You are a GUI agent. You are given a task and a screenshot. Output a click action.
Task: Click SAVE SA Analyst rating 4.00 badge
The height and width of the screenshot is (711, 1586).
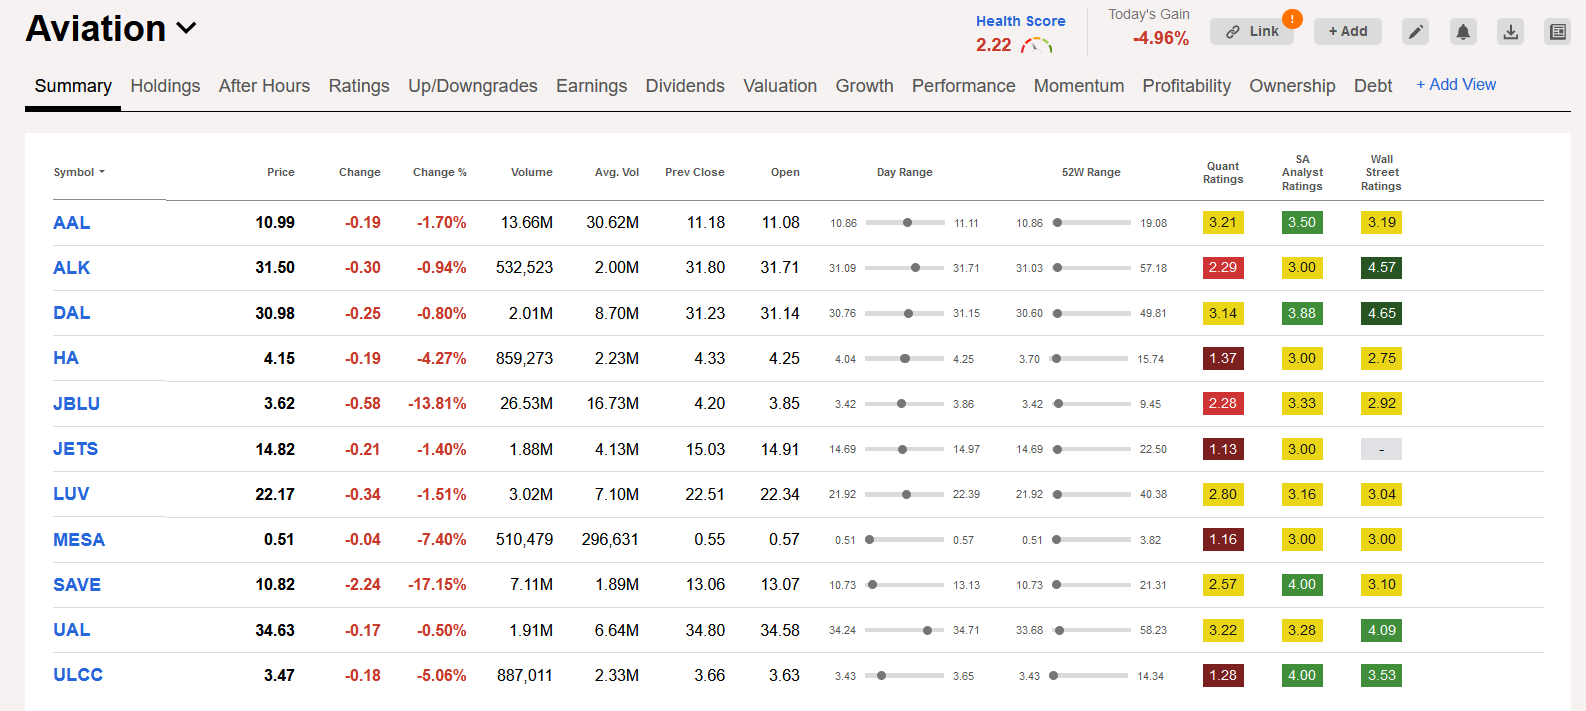click(x=1302, y=584)
